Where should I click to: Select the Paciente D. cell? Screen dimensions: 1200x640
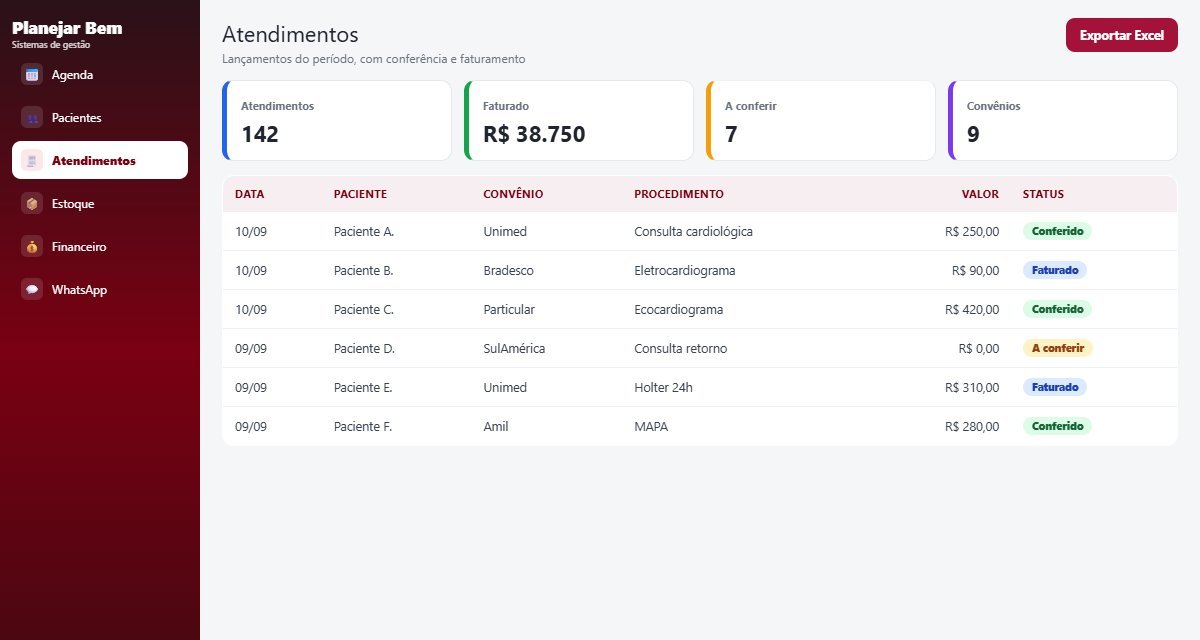(x=364, y=348)
